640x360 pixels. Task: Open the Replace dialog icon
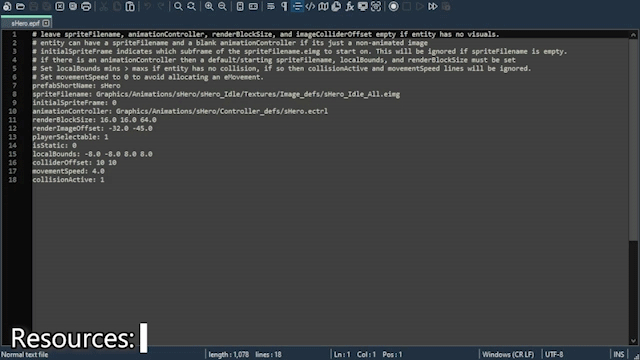(x=191, y=6)
